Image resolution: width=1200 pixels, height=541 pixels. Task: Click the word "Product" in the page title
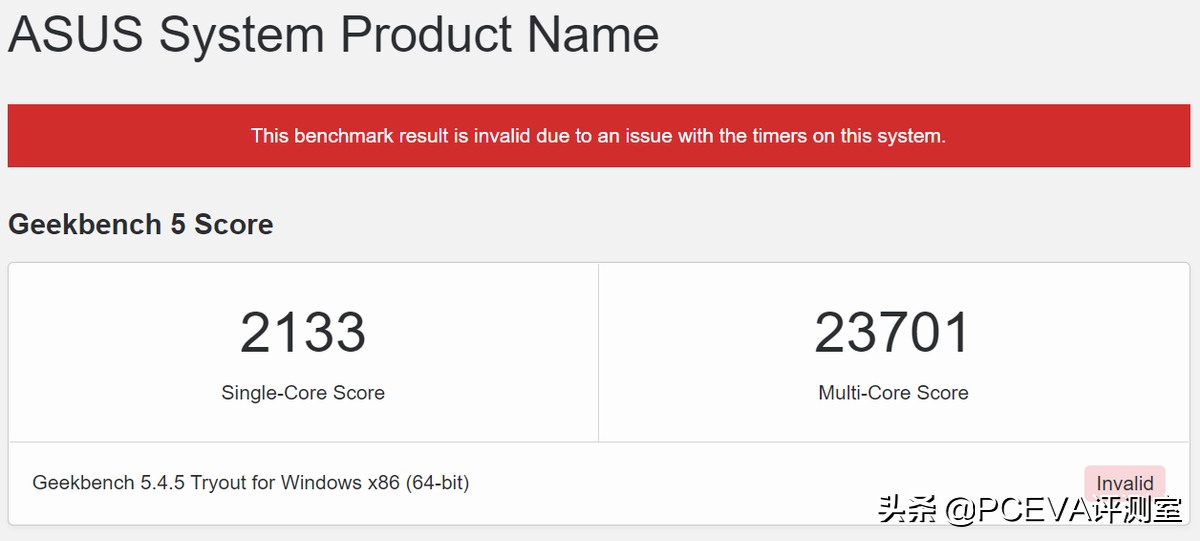tap(425, 34)
